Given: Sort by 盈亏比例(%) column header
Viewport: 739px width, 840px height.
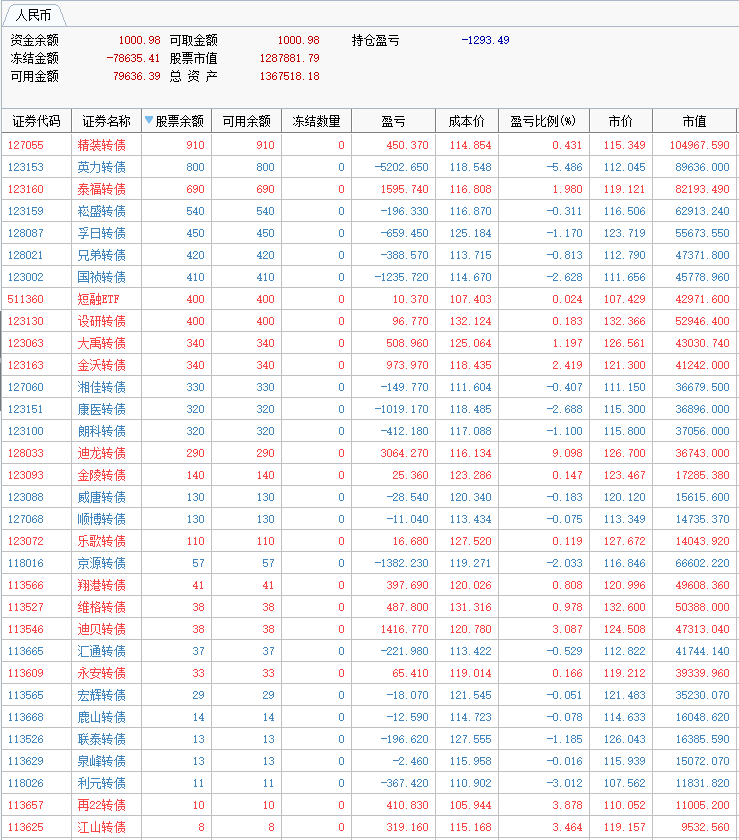Looking at the screenshot, I should (x=543, y=121).
